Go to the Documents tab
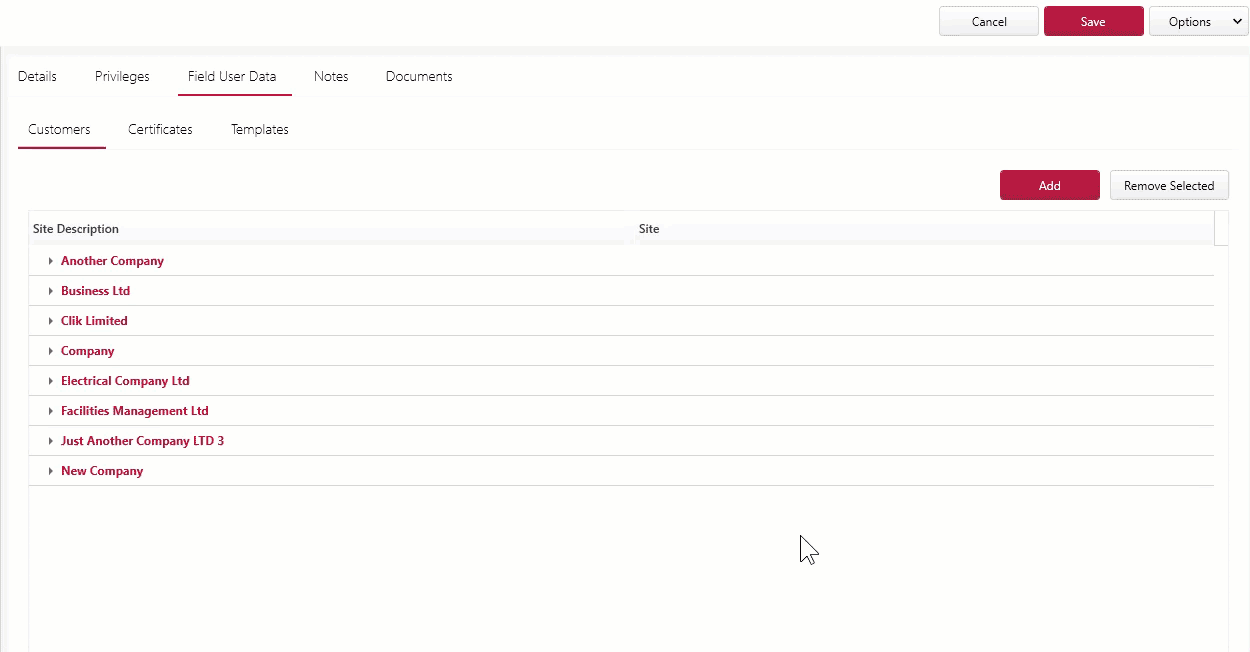 [419, 76]
